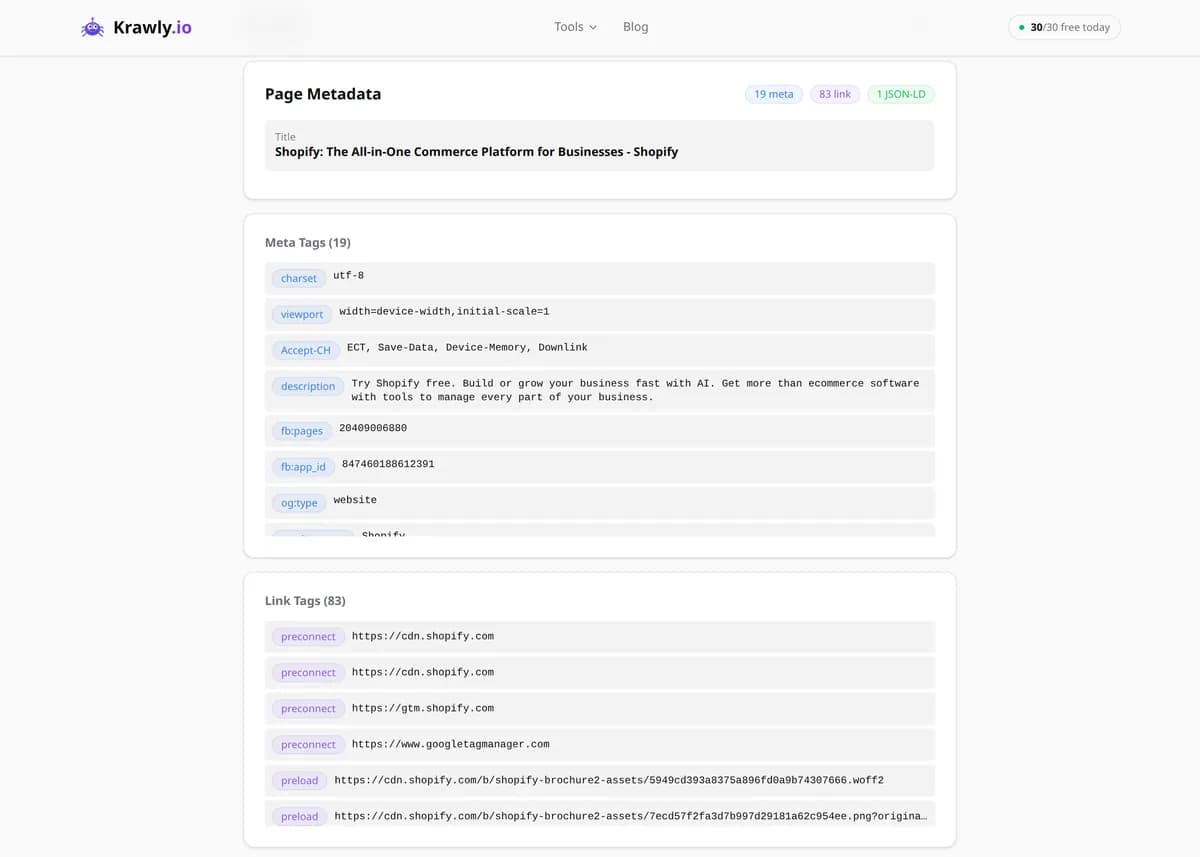Select the Shopify page title text
Screen dimensions: 1200x857
476,152
